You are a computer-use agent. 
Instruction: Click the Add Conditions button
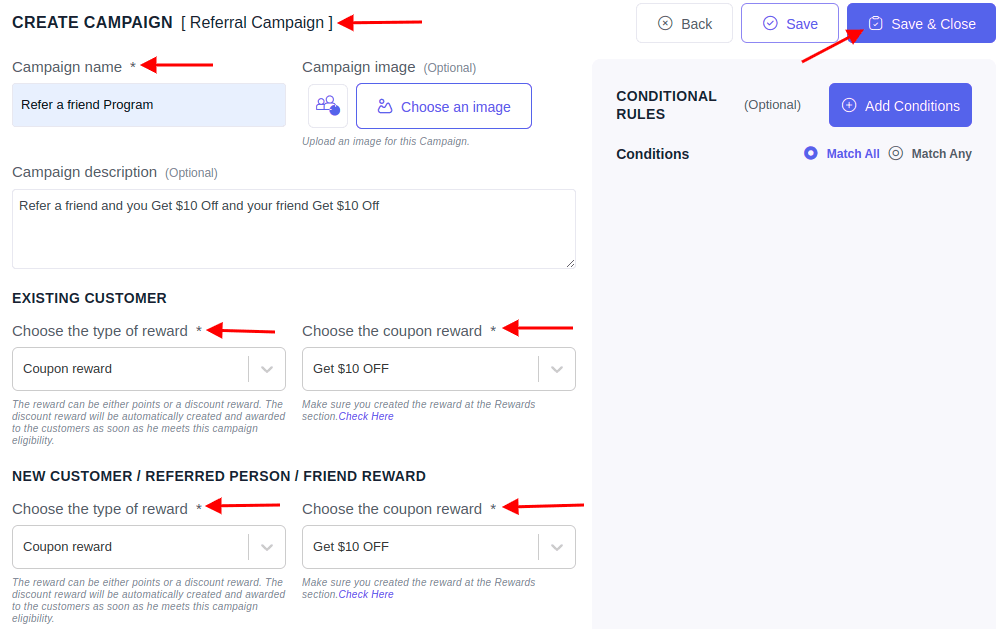[x=899, y=105]
